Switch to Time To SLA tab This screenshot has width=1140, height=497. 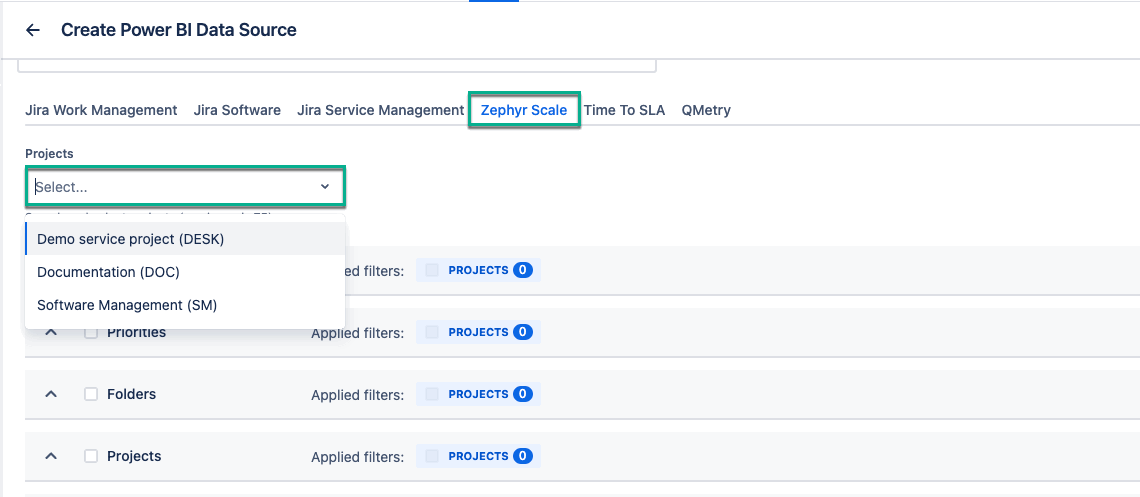(624, 110)
